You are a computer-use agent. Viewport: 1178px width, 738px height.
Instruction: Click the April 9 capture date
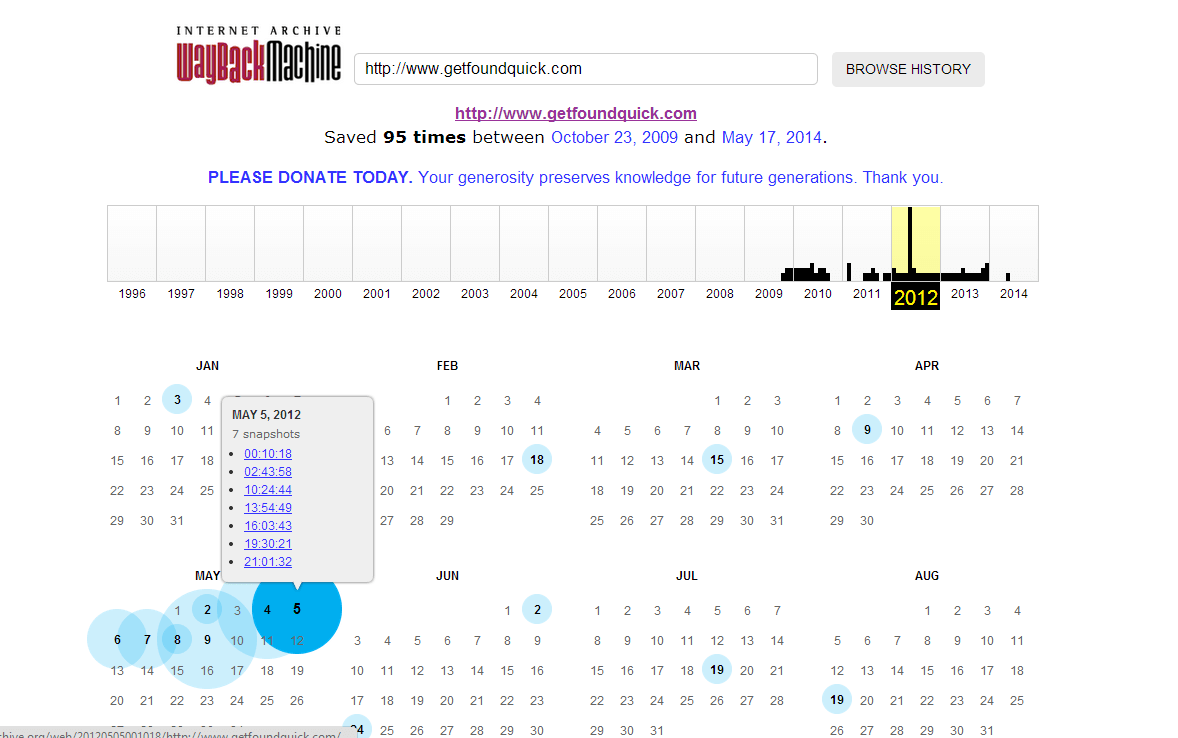coord(867,430)
